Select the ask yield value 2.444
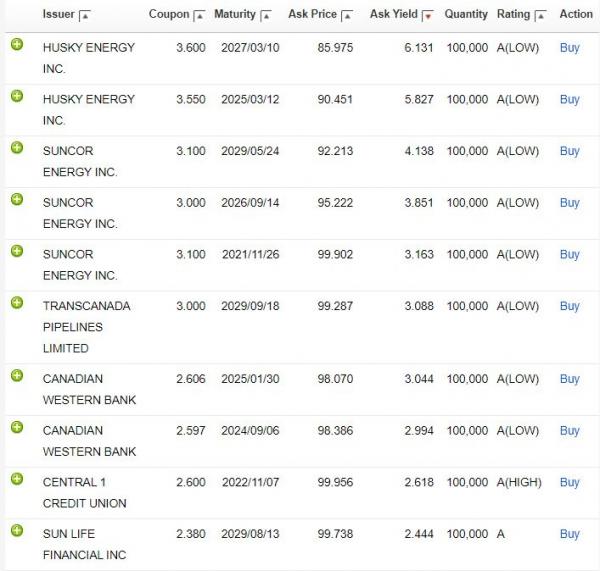The image size is (600, 571). (x=419, y=534)
